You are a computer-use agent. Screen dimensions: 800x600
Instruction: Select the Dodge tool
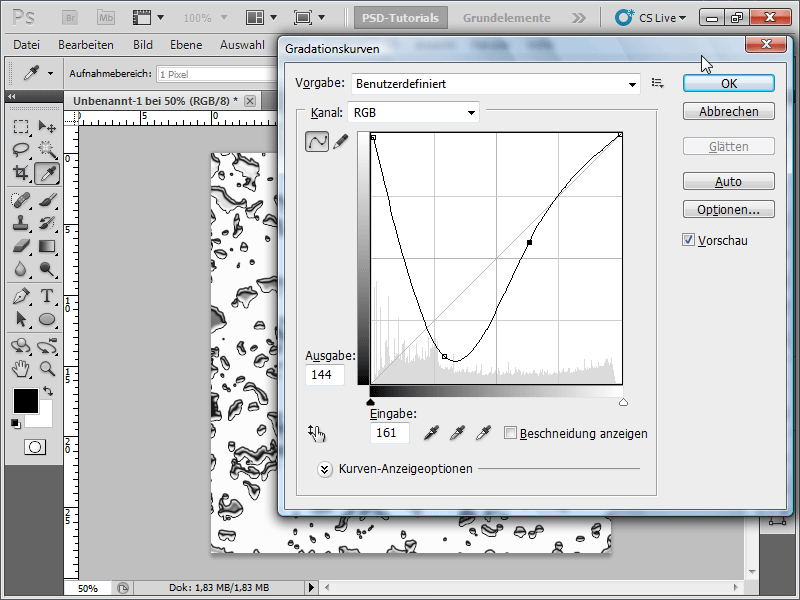[x=47, y=269]
